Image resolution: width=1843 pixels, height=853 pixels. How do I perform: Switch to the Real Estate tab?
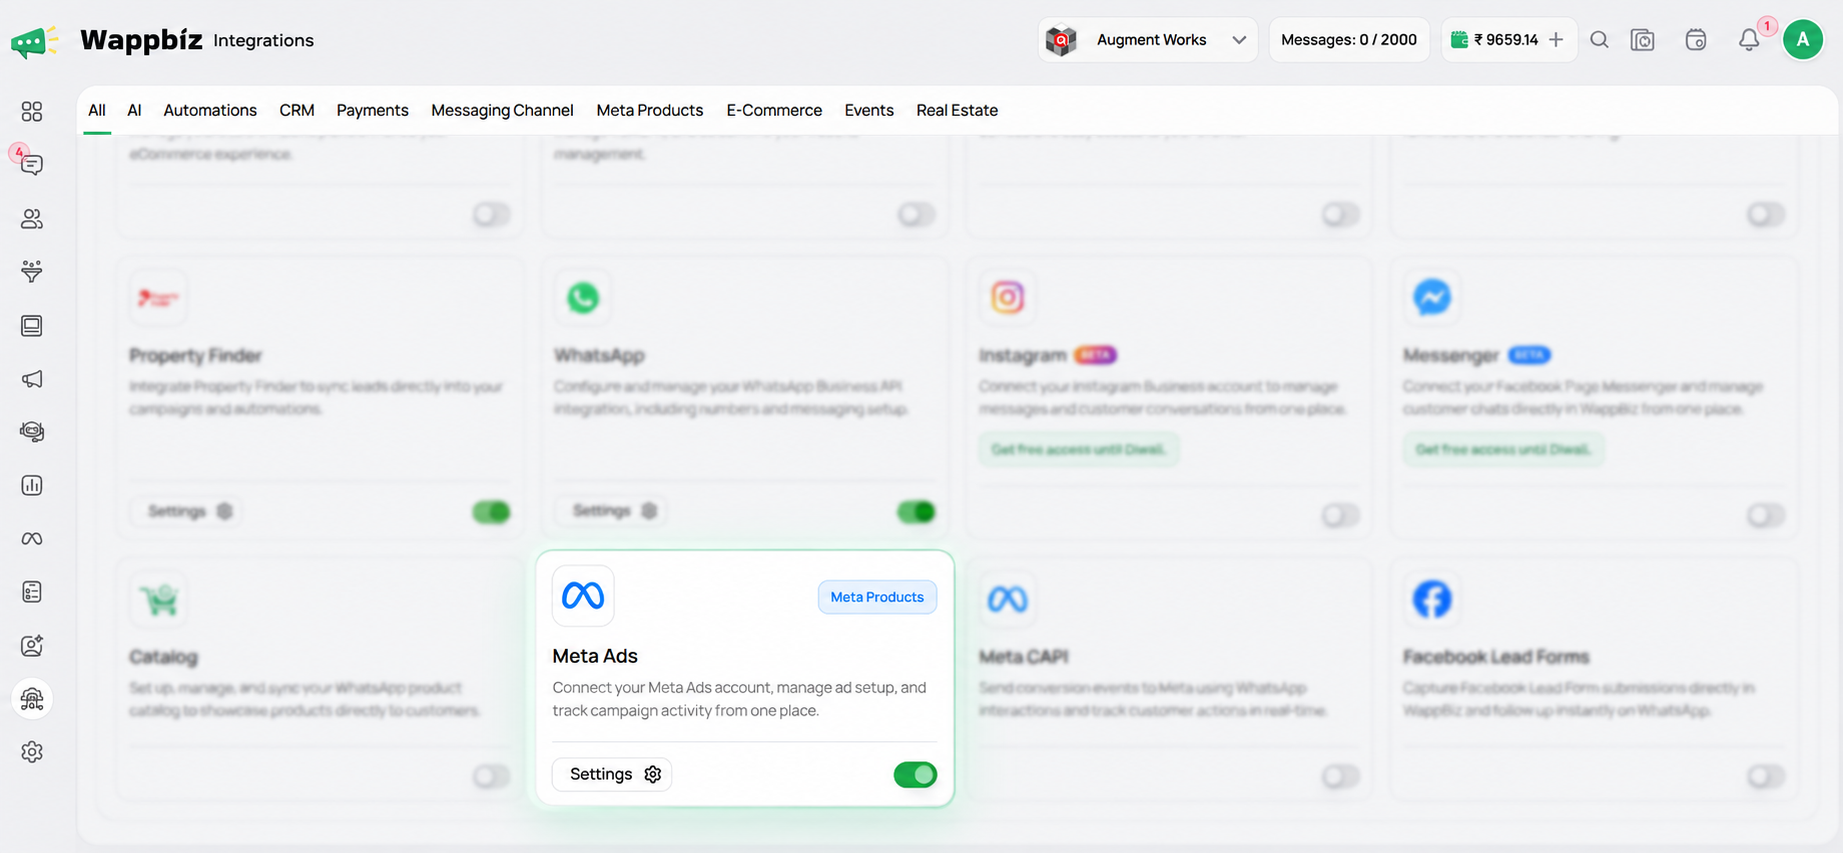957,110
